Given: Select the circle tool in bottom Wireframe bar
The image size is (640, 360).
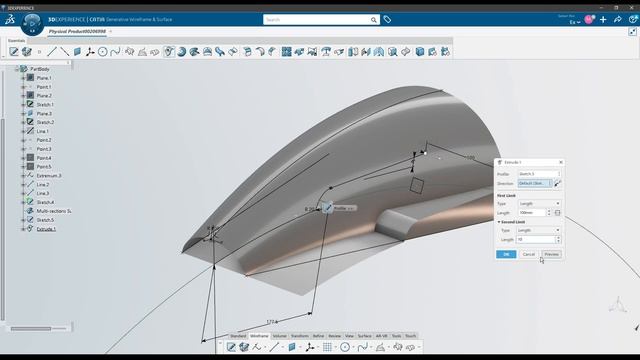Looking at the screenshot, I should [x=345, y=347].
